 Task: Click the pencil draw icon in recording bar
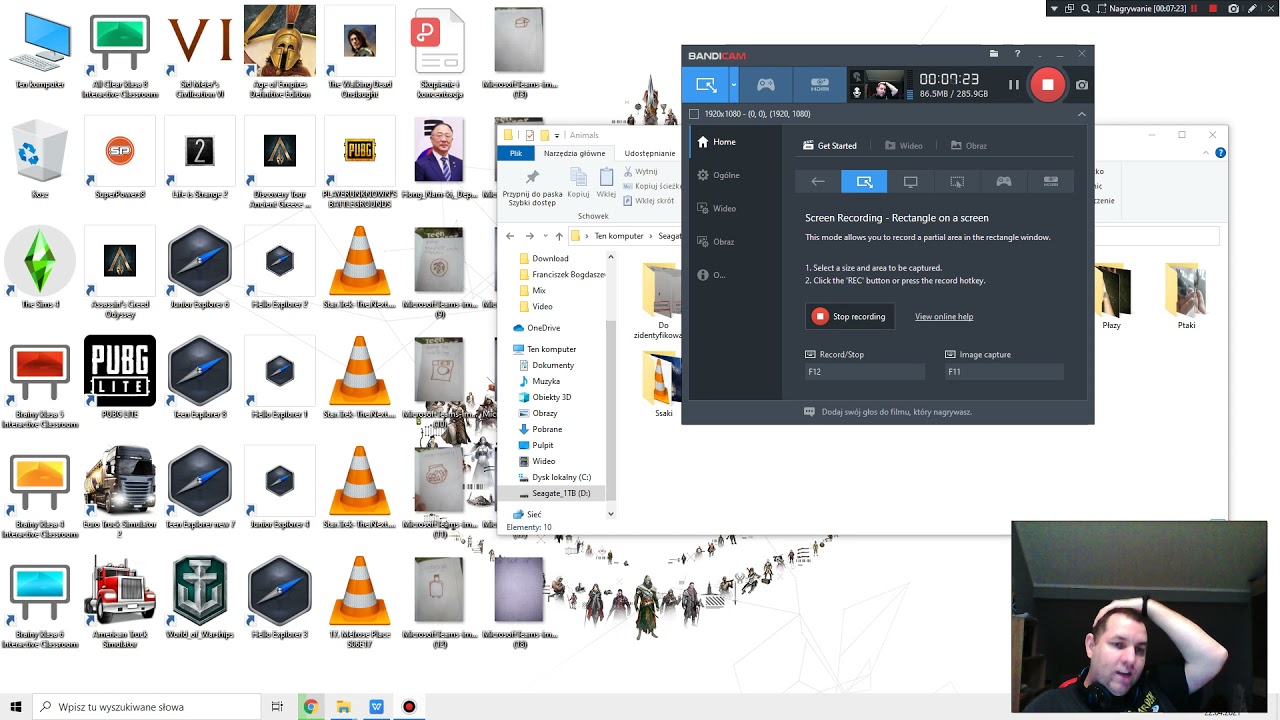[x=1252, y=8]
